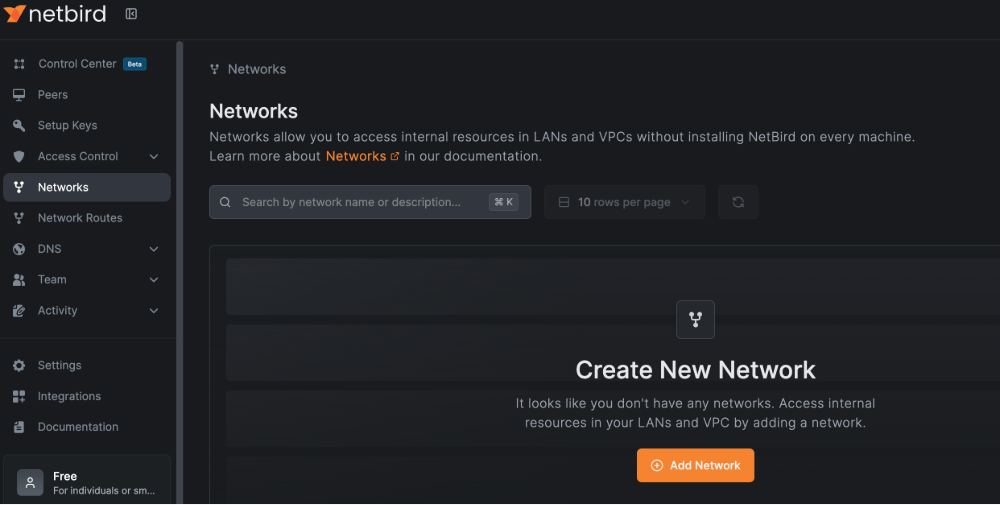
Task: Expand the DNS submenu chevron
Action: (x=154, y=249)
